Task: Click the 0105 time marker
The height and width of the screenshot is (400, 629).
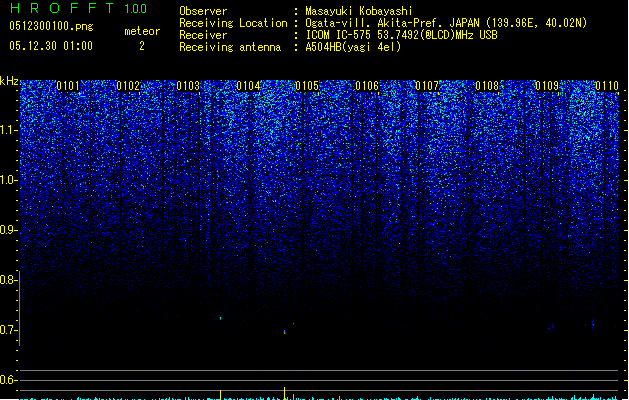Action: 307,86
